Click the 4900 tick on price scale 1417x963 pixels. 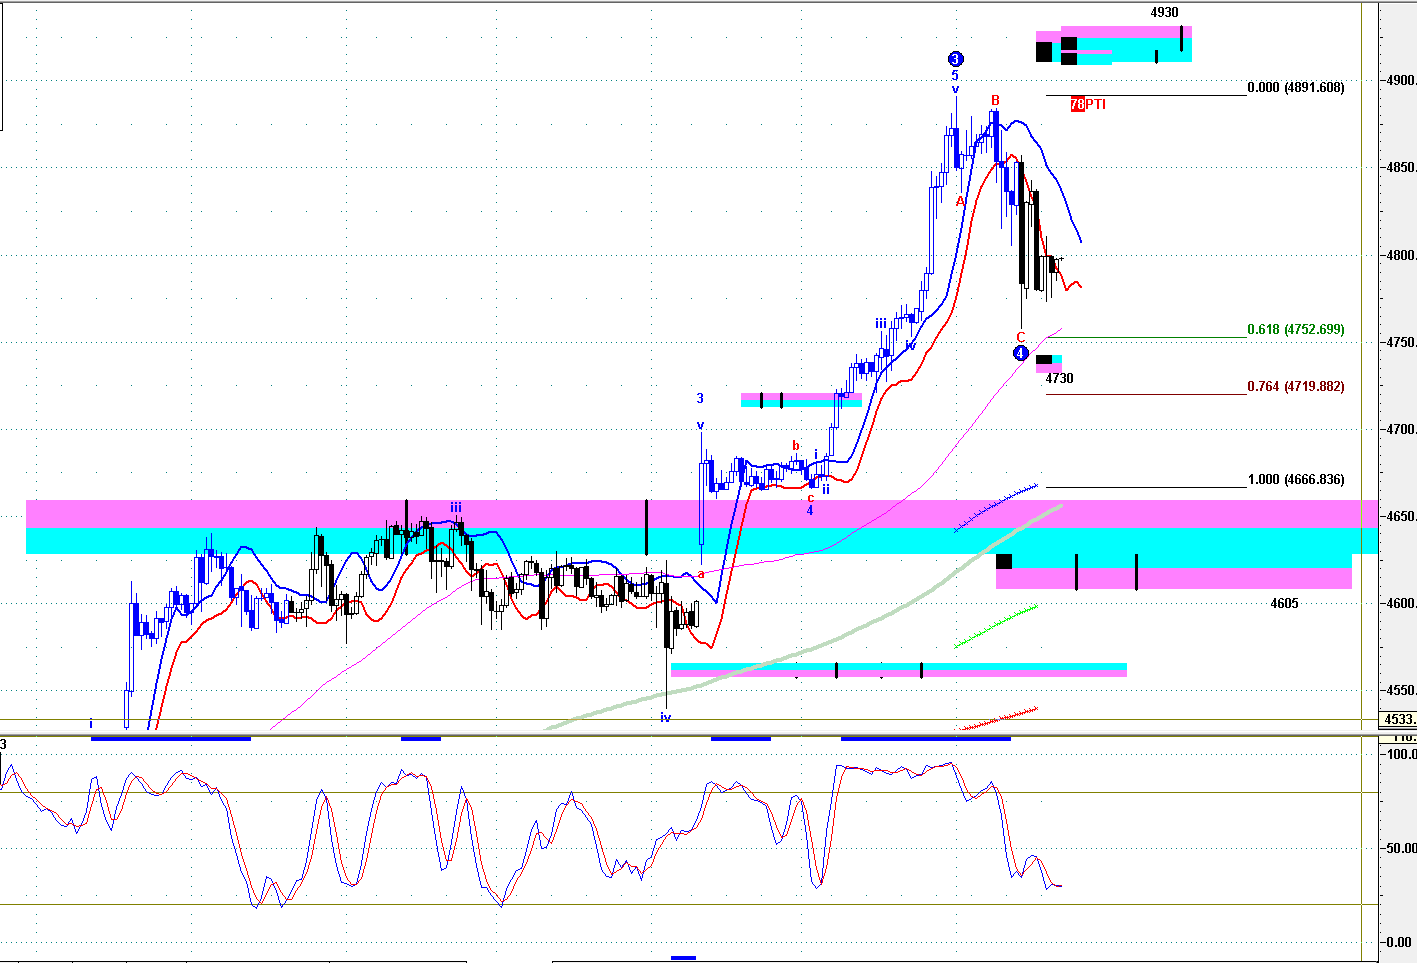[1399, 80]
